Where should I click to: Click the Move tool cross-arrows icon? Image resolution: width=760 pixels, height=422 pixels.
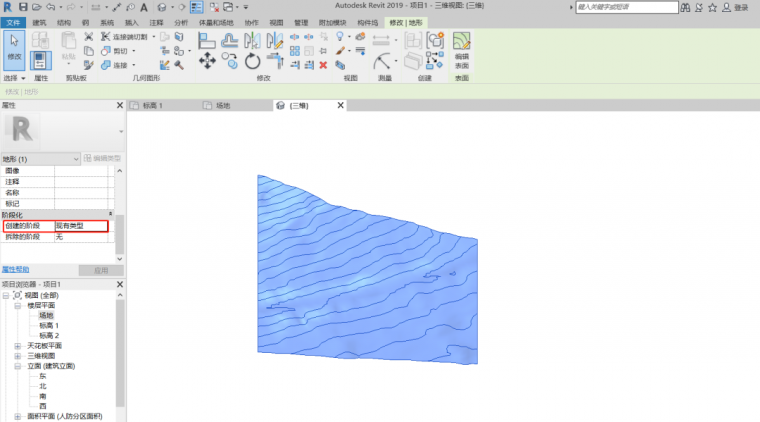[x=207, y=62]
